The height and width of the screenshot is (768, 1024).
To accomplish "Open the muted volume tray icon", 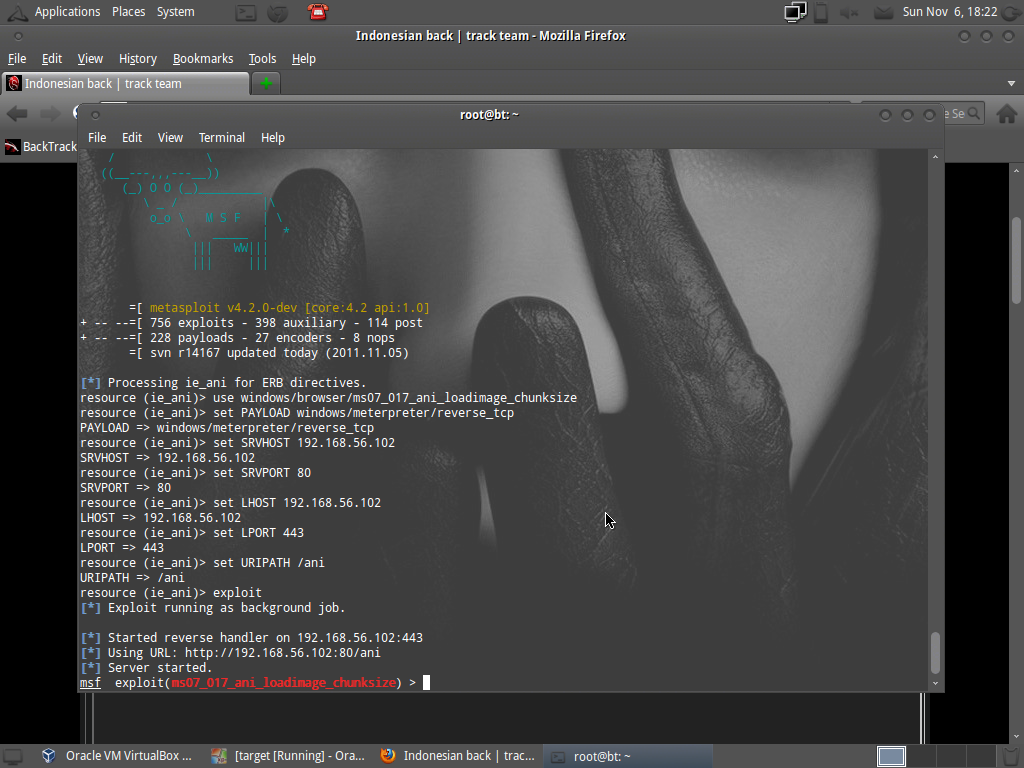I will coord(849,12).
